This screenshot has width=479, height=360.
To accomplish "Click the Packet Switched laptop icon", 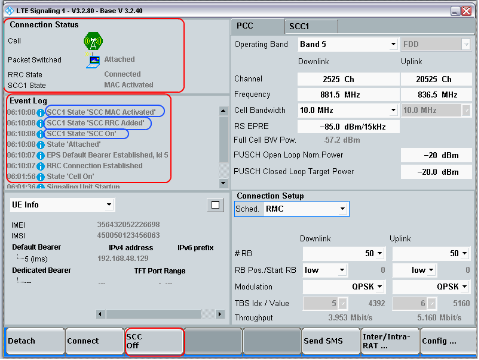I will point(93,61).
